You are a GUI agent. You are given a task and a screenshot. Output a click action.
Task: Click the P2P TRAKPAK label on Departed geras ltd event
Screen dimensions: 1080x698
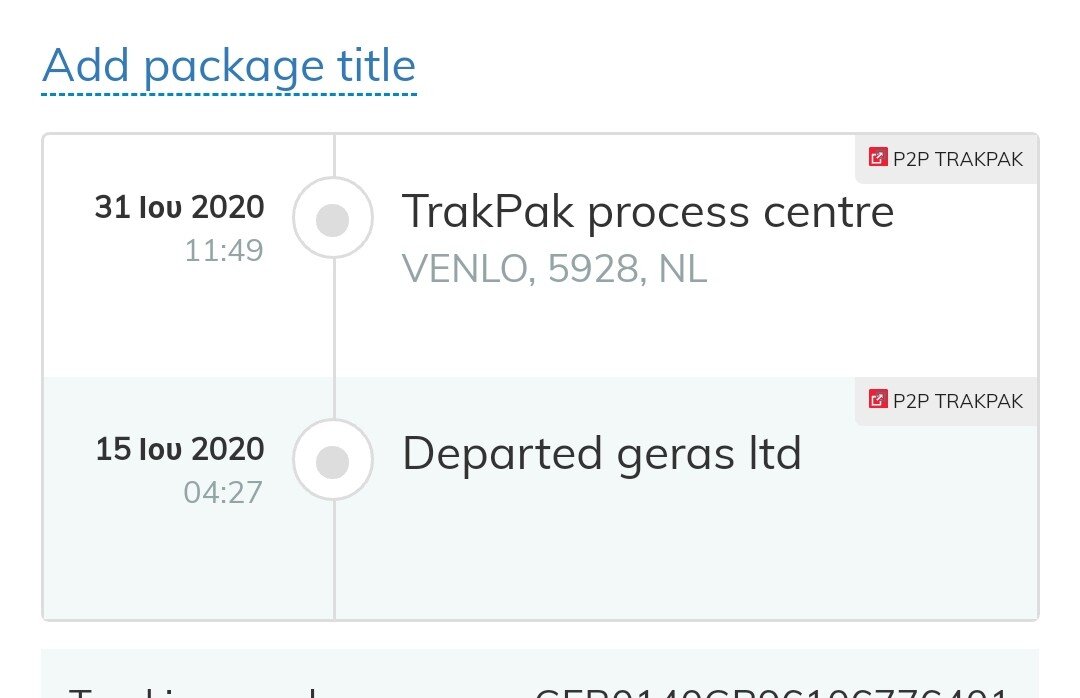click(x=957, y=401)
